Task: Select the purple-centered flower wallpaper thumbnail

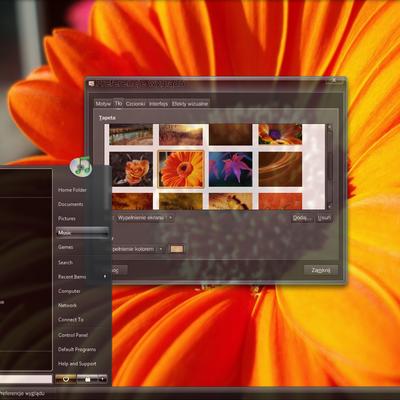Action: coord(280,134)
